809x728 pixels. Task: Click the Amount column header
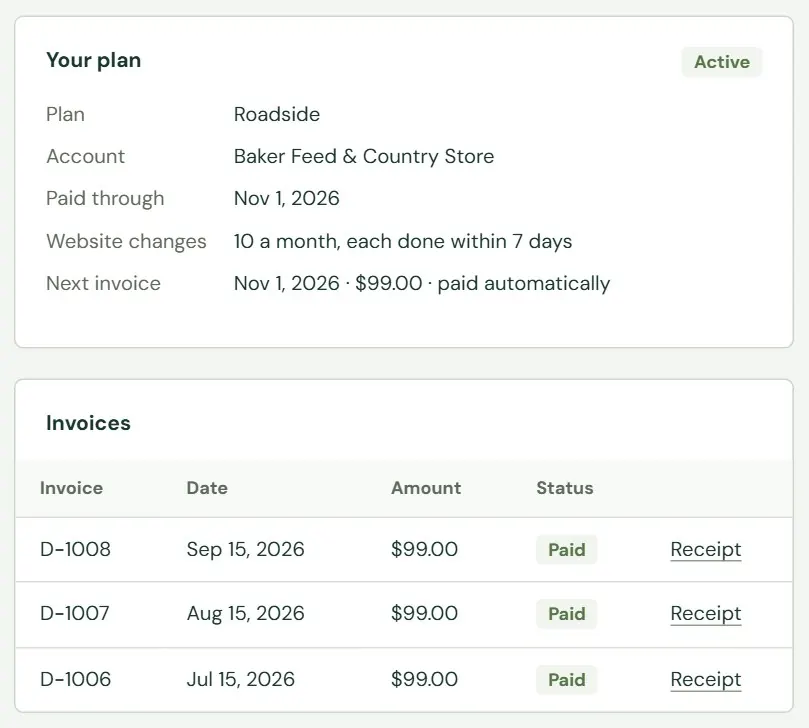[x=426, y=488]
